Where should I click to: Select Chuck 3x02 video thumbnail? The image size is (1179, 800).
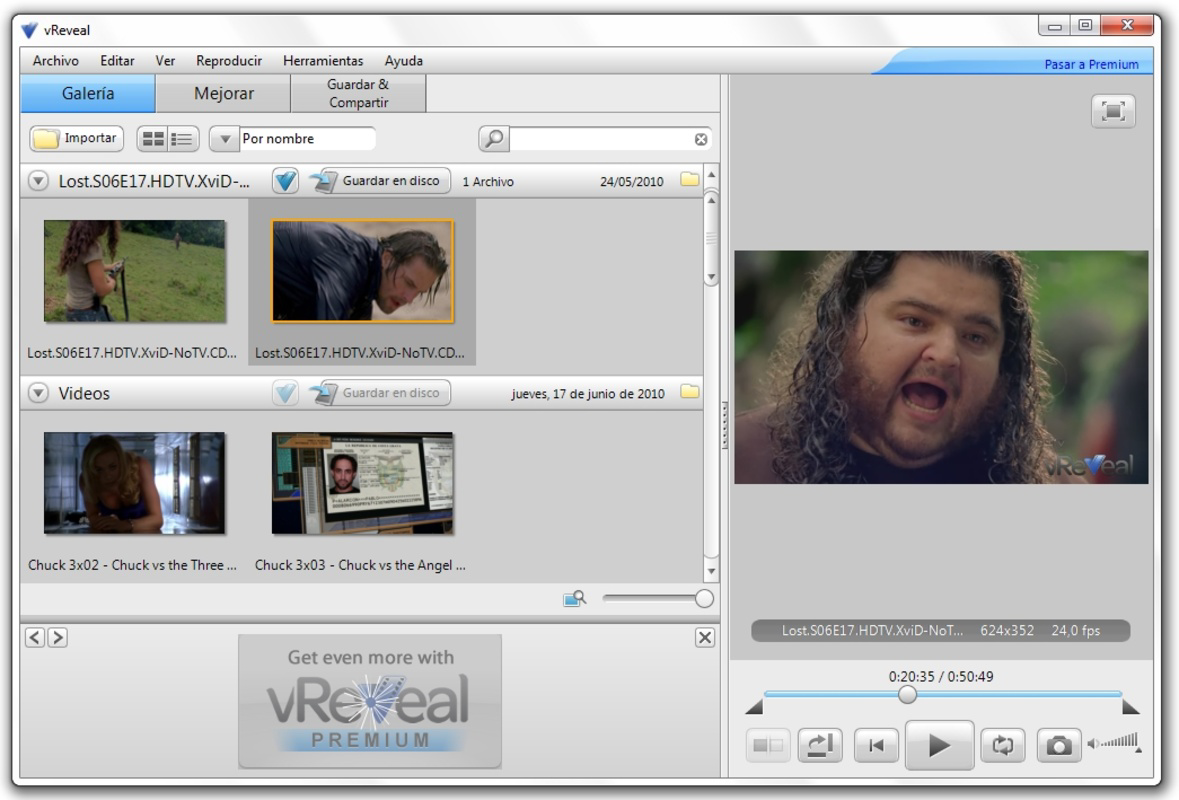(135, 483)
